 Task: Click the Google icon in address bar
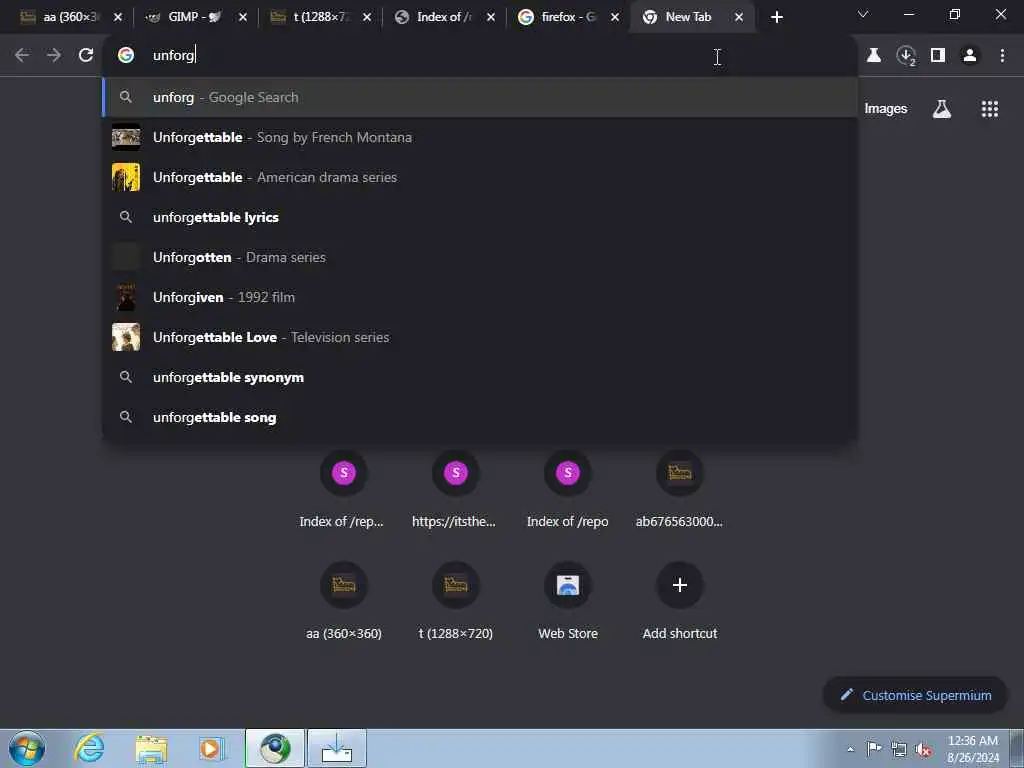(126, 56)
